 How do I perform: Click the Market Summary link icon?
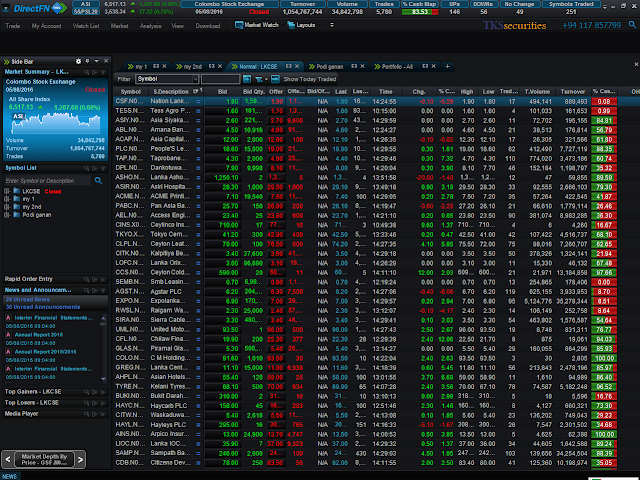(87, 72)
